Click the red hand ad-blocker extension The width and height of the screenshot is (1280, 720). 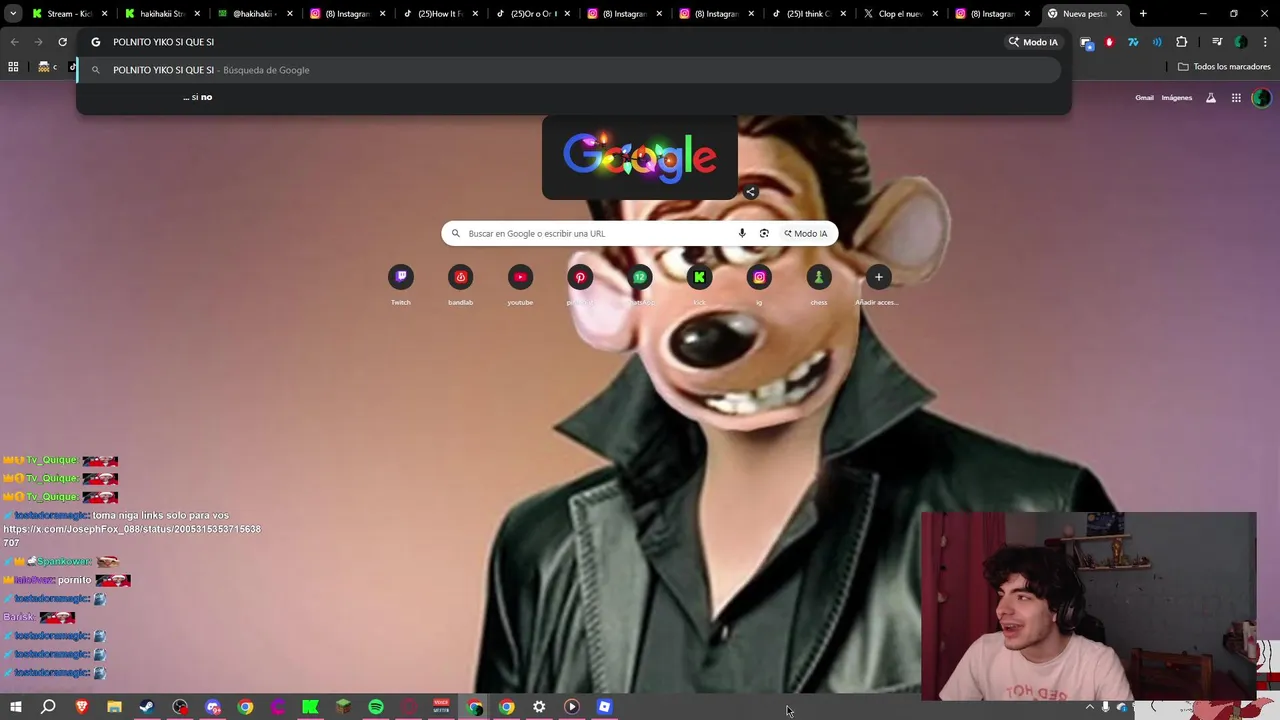[x=1109, y=42]
